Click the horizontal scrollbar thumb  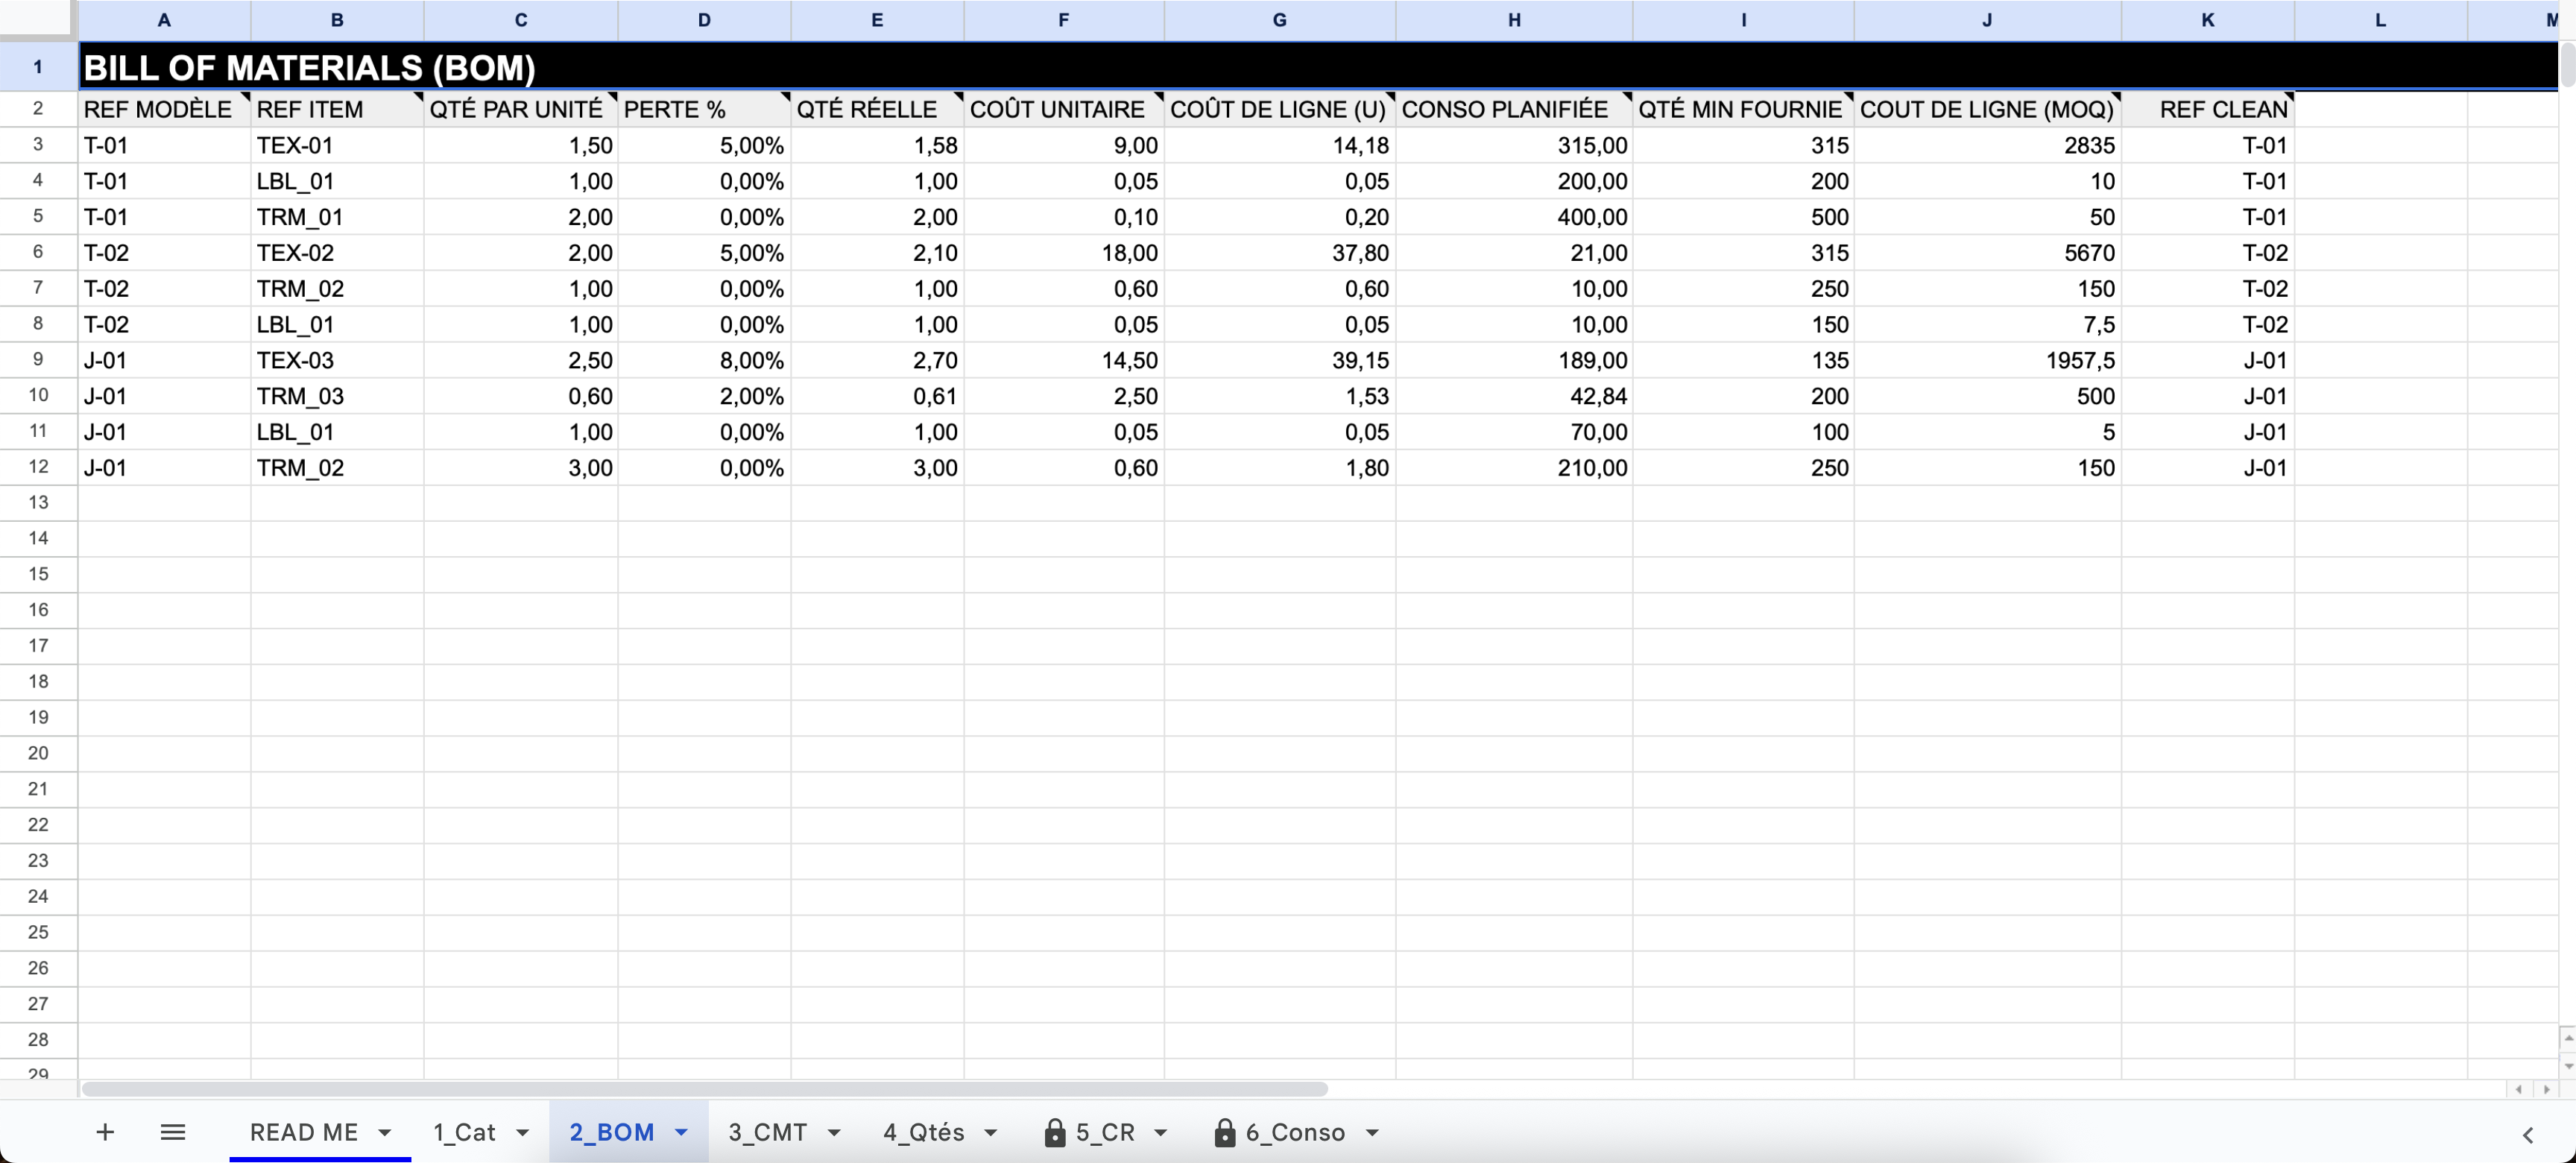pyautogui.click(x=704, y=1089)
